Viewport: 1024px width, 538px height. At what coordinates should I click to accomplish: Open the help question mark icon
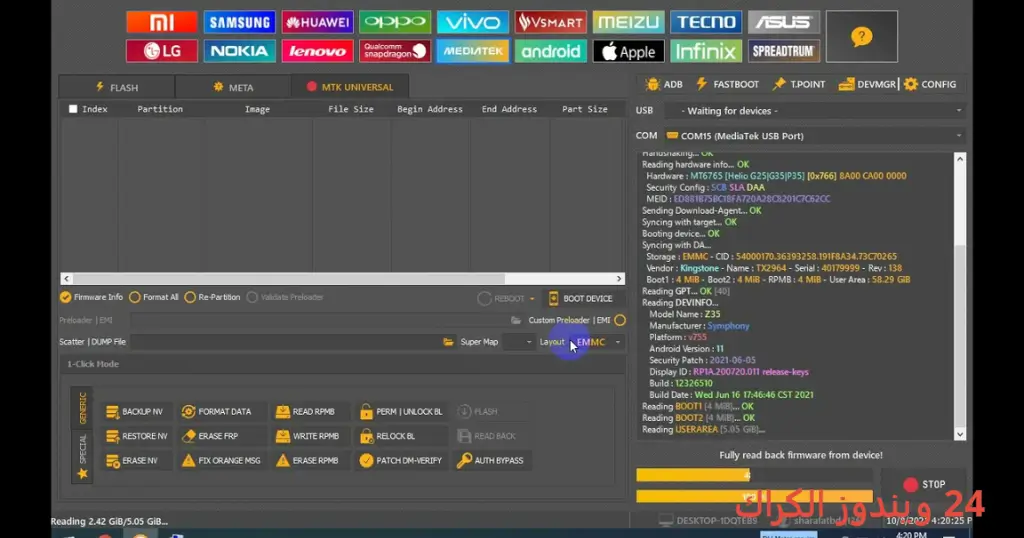pyautogui.click(x=861, y=37)
